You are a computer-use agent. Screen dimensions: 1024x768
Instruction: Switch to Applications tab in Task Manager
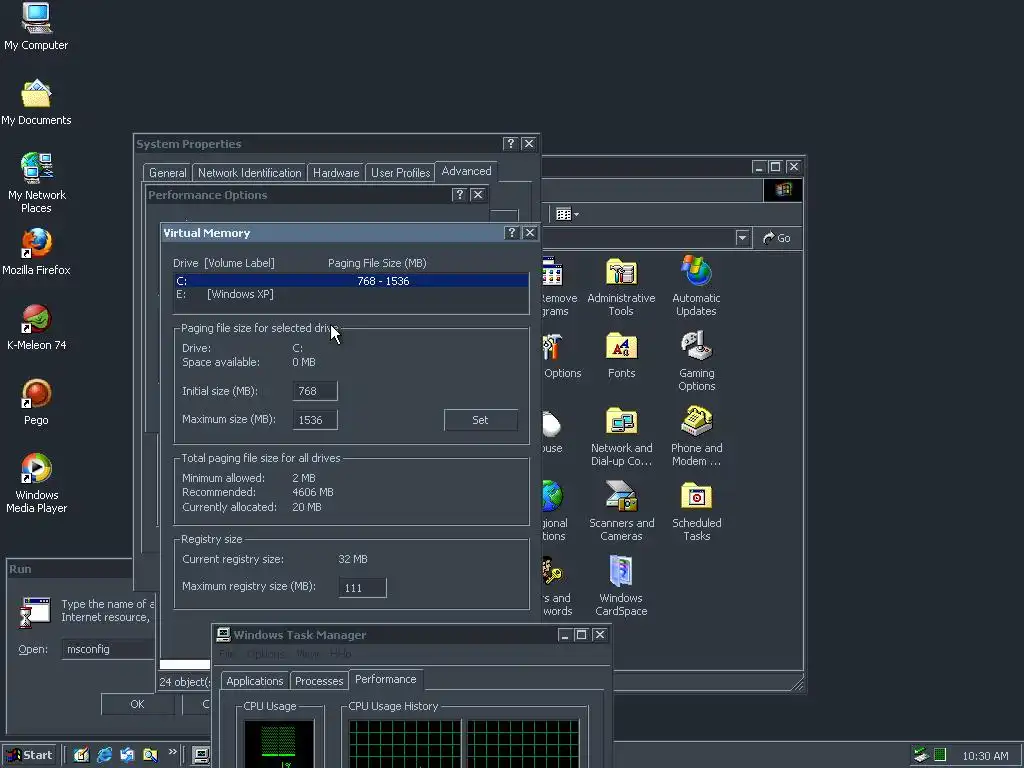coord(255,681)
